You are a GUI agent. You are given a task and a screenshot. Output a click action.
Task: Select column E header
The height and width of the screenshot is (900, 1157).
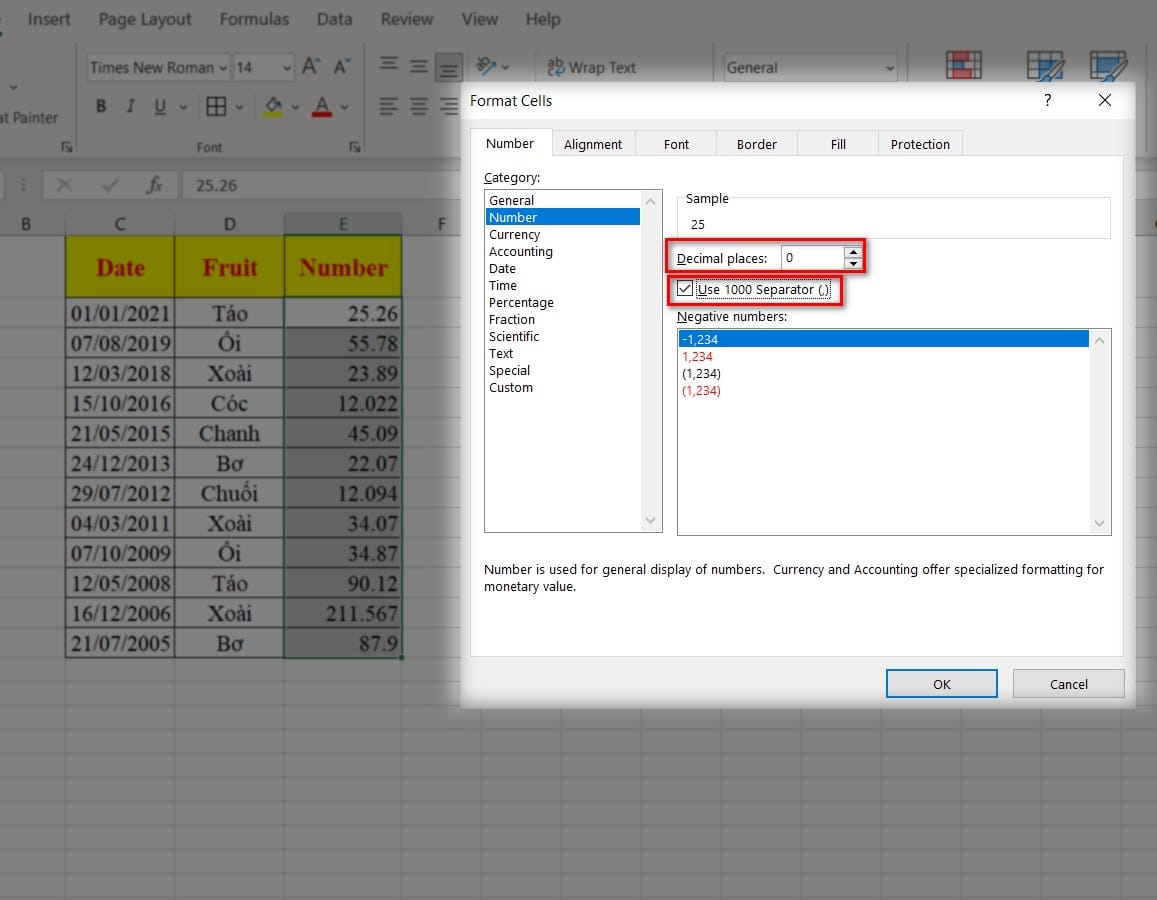343,224
